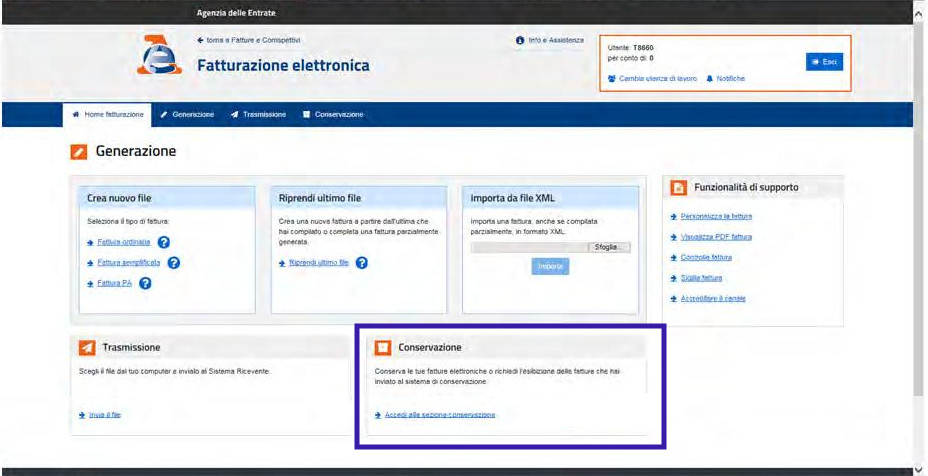Click the Cambia utenza di lavoro users icon

(x=612, y=79)
